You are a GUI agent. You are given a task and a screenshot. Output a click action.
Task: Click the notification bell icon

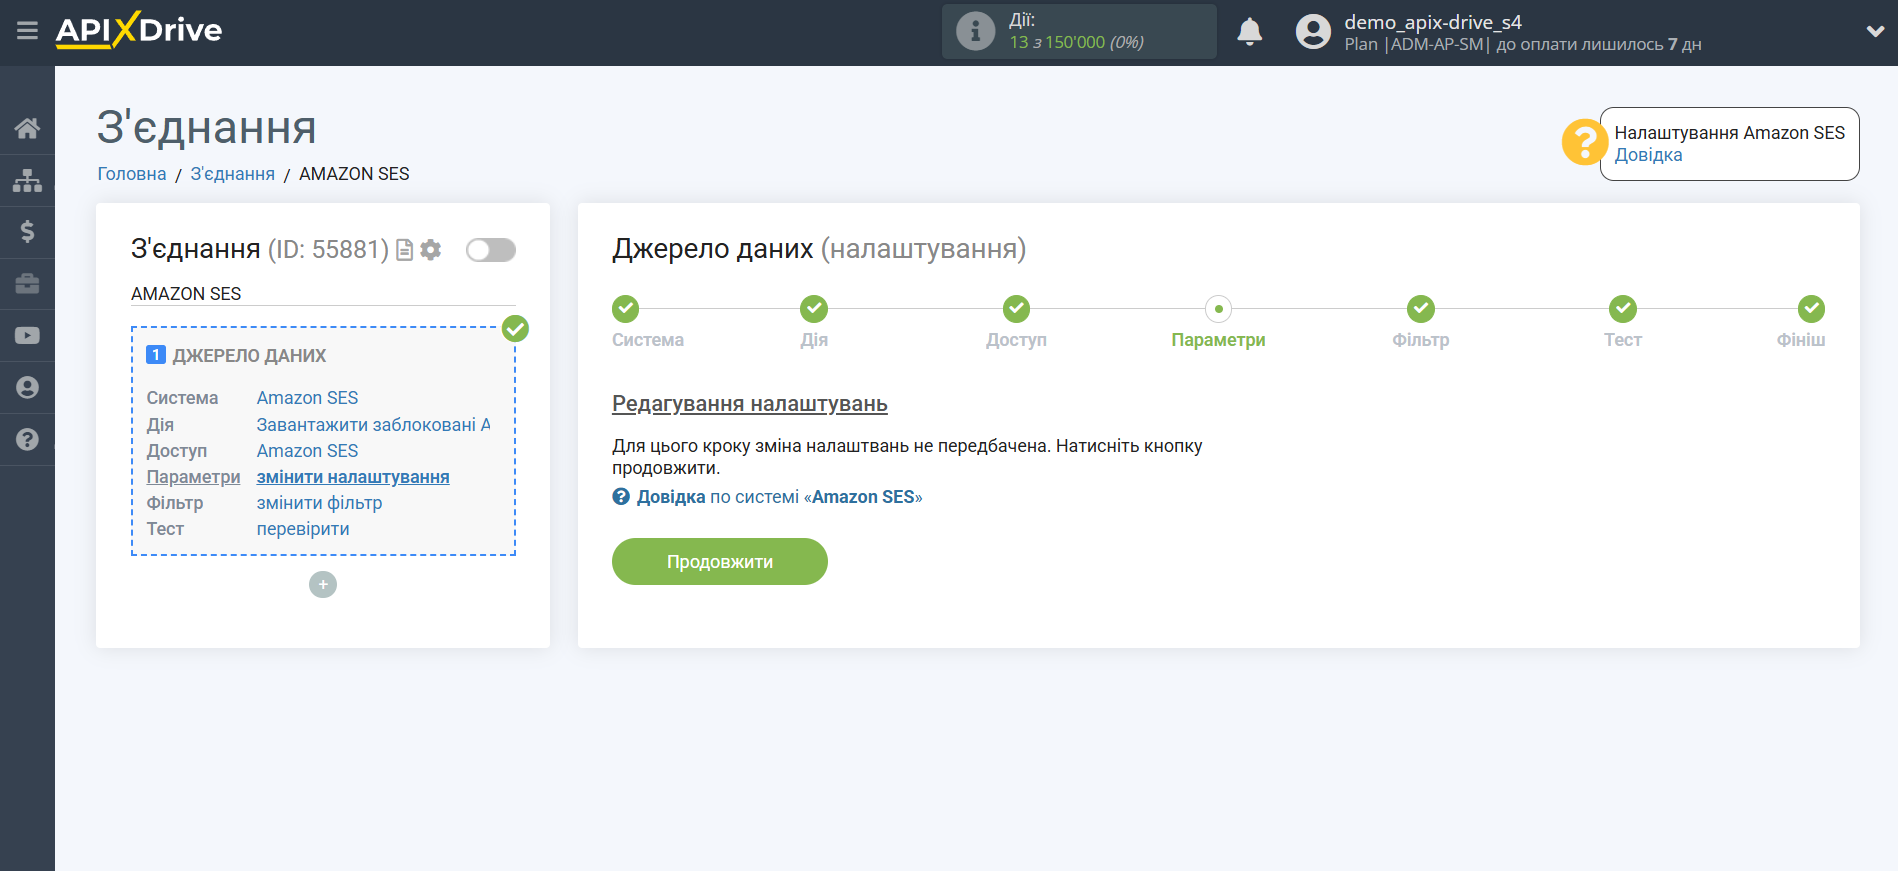[1249, 32]
